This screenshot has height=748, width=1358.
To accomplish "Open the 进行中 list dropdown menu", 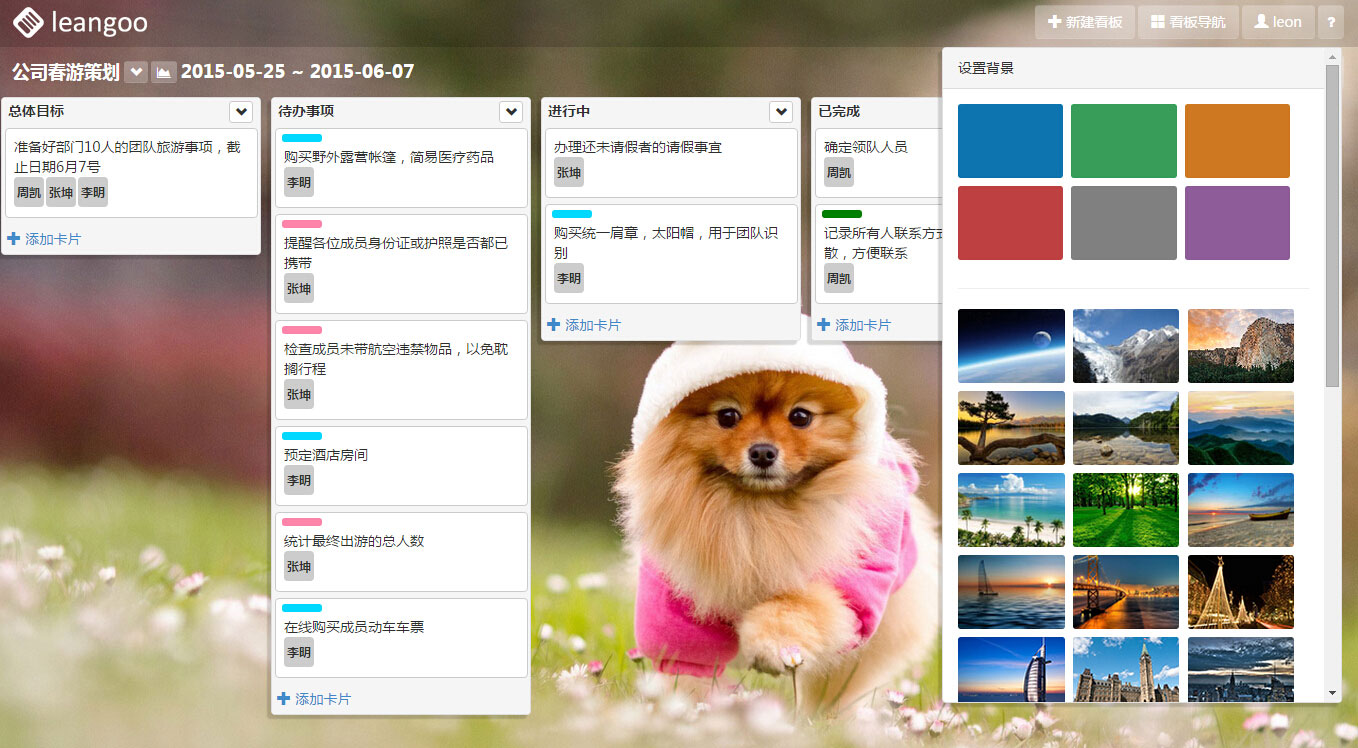I will click(781, 112).
